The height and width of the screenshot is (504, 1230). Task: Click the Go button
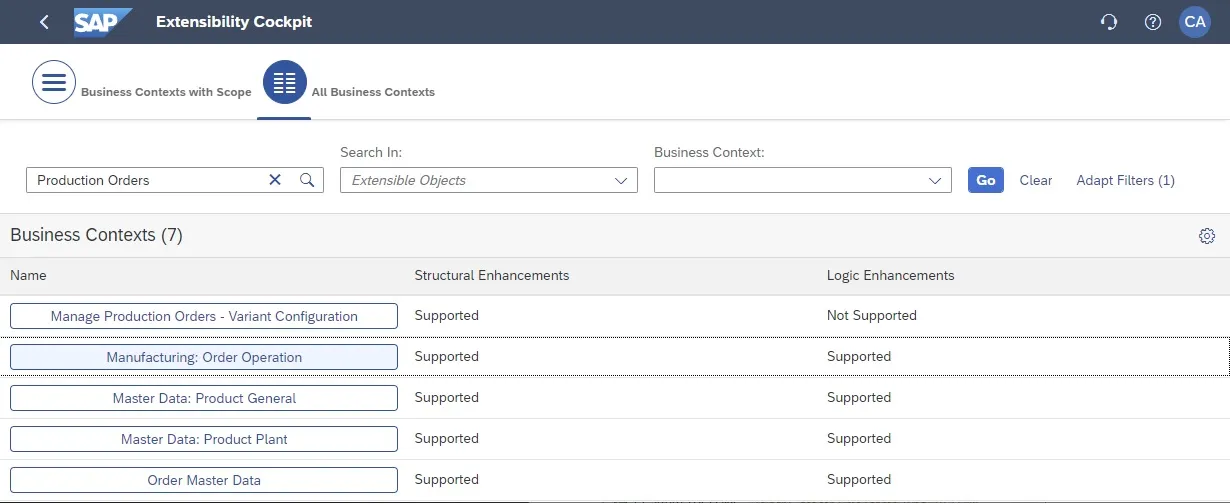pos(986,180)
